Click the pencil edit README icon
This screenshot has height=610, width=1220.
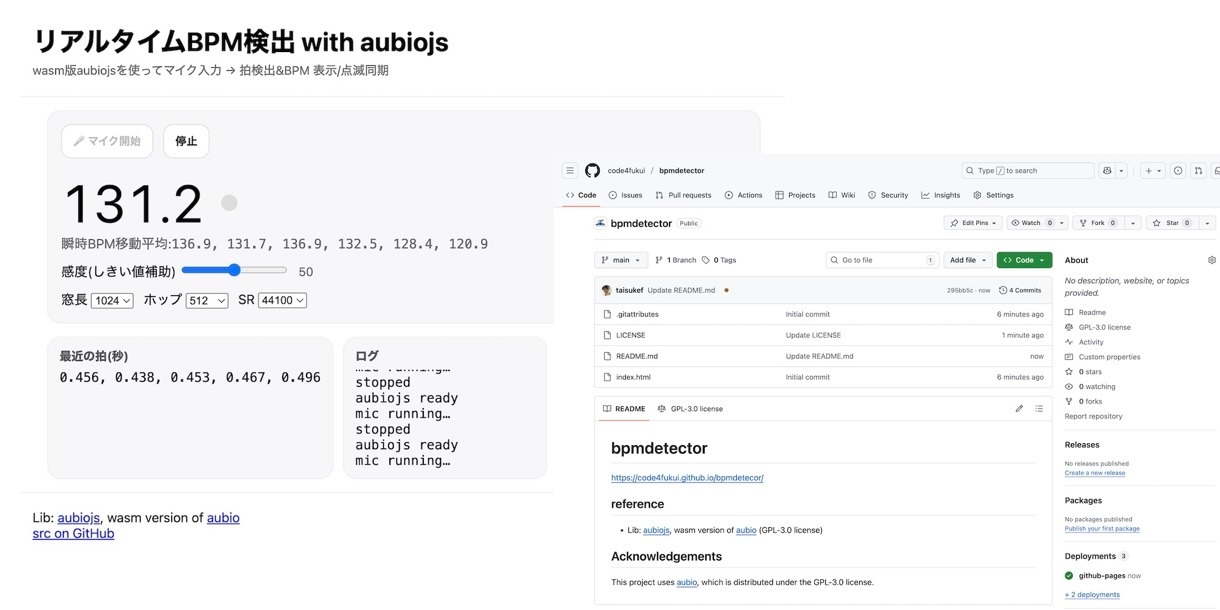coord(1019,409)
